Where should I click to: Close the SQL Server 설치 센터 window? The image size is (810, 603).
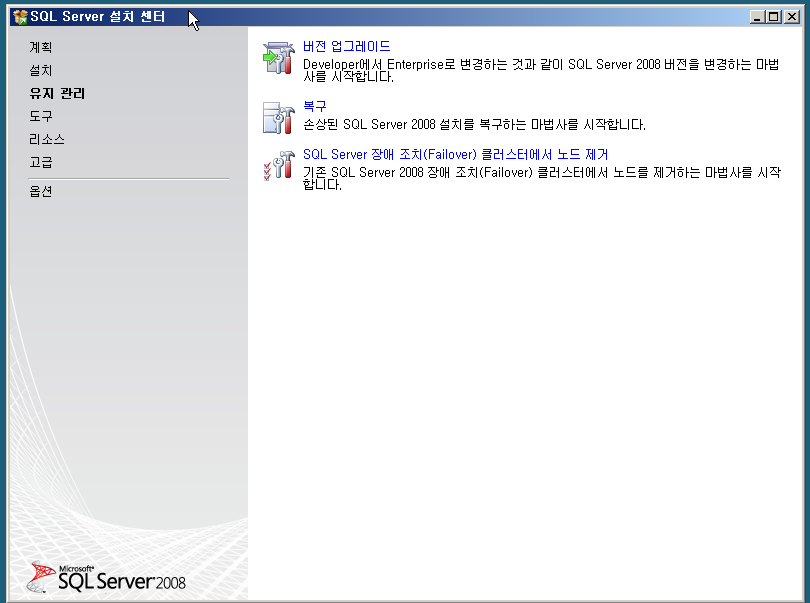pyautogui.click(x=791, y=17)
